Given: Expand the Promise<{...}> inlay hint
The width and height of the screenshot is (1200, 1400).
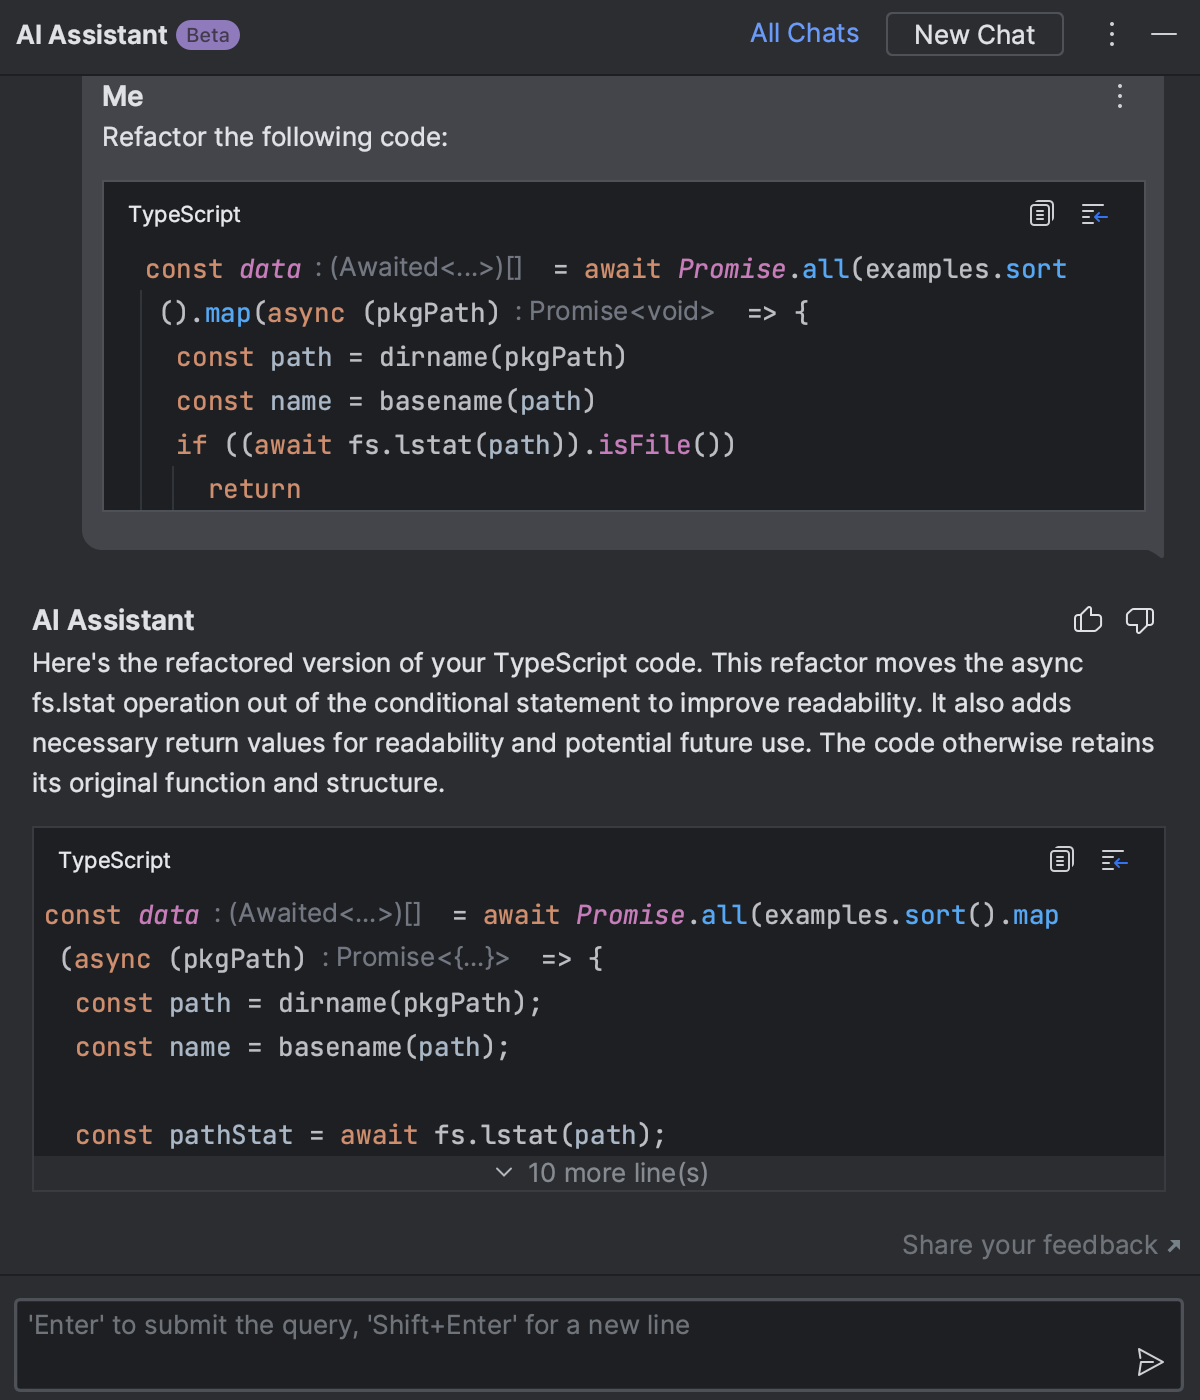Looking at the screenshot, I should pyautogui.click(x=422, y=957).
